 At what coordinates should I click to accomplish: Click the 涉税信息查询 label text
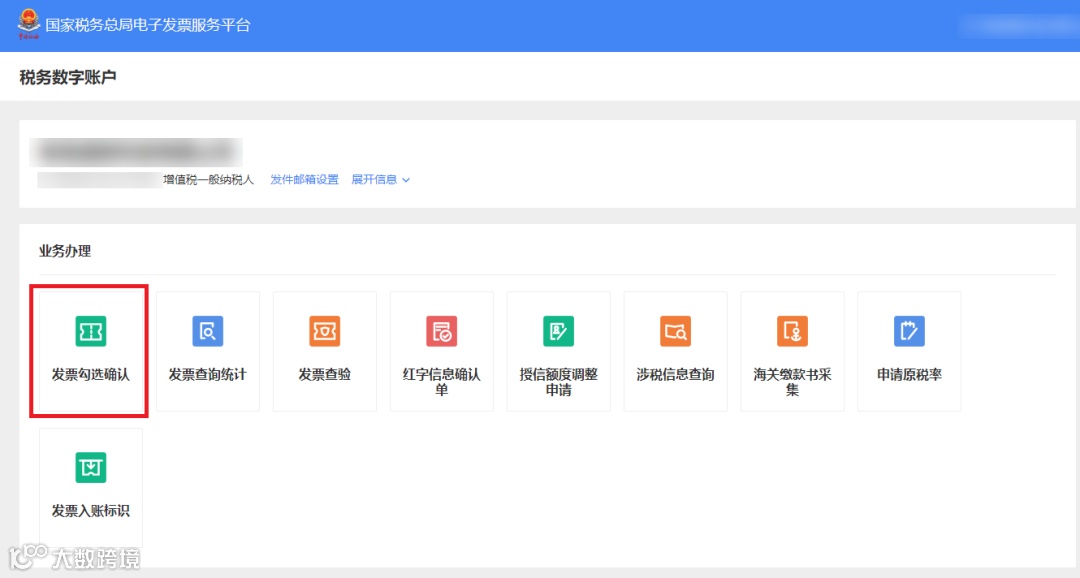tap(675, 375)
